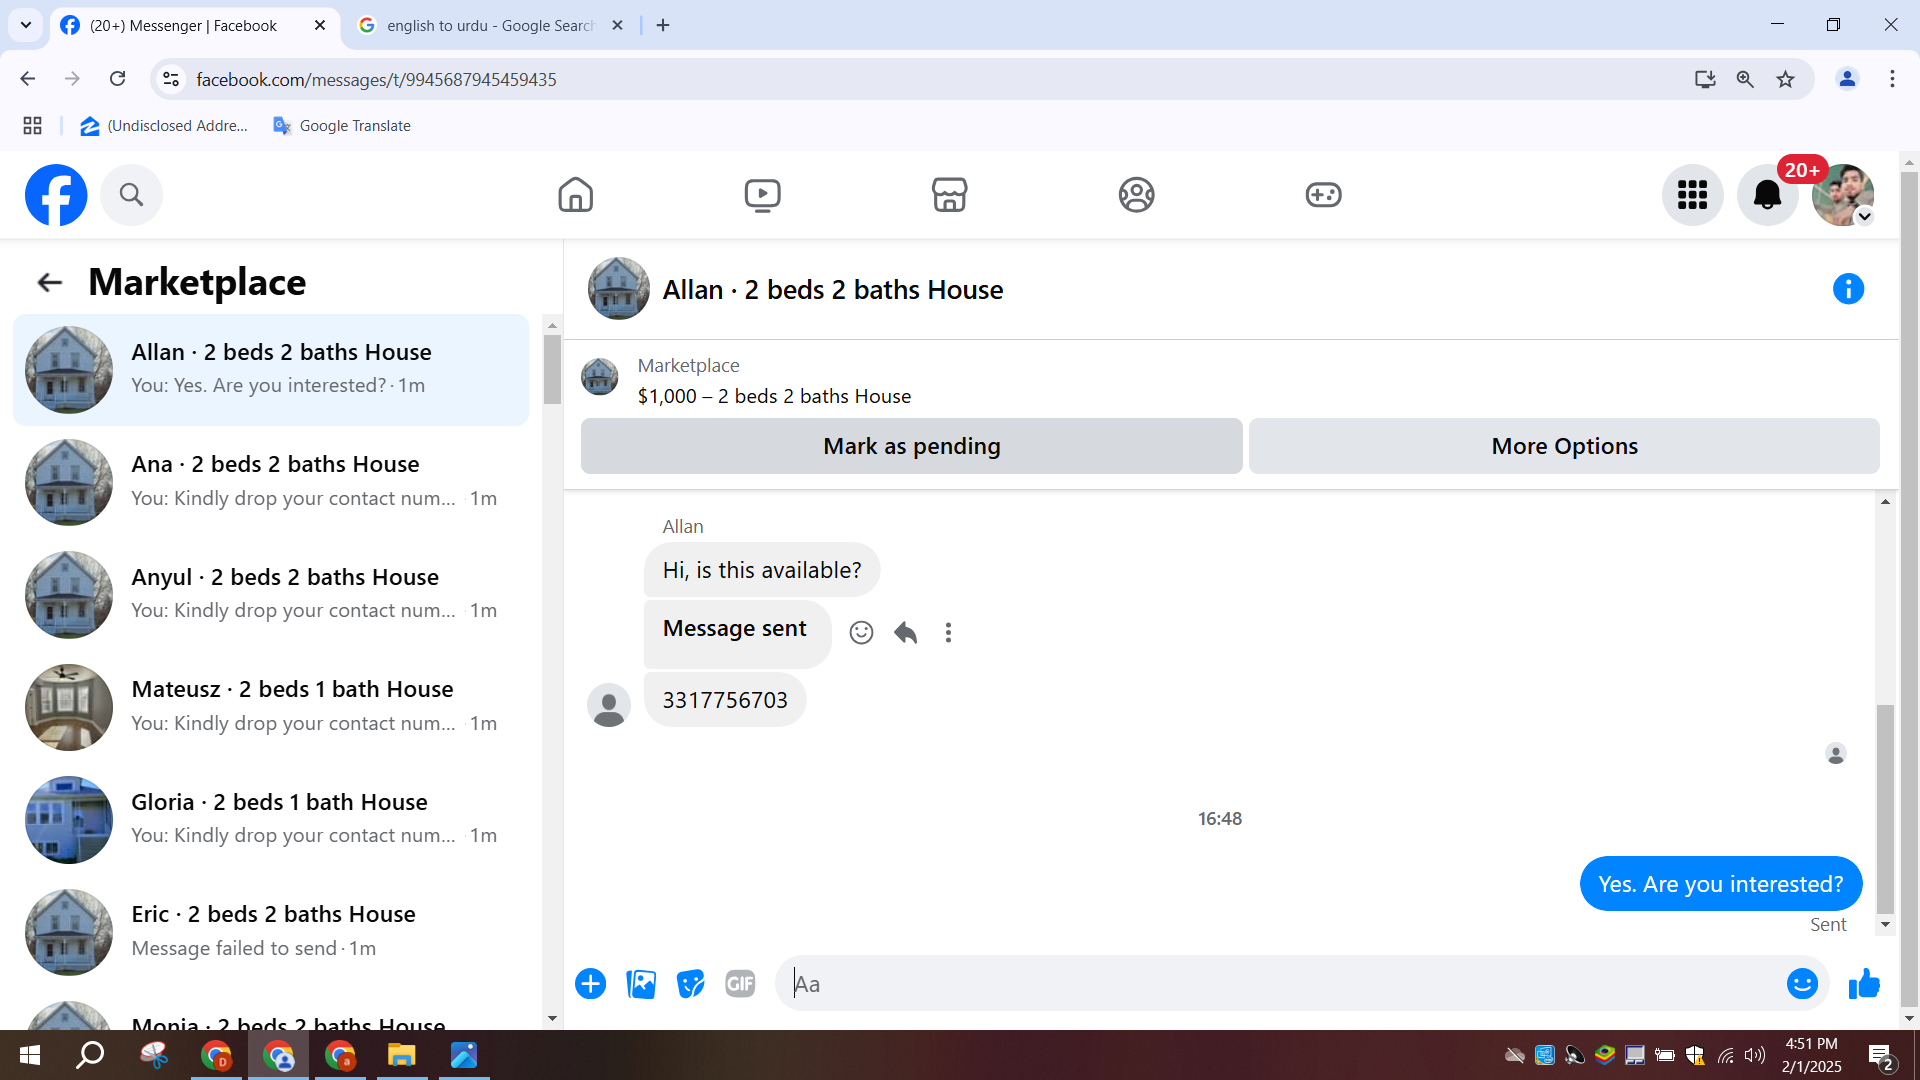Open the Gaming controller icon
Screen dimensions: 1920x1080
pyautogui.click(x=1323, y=195)
